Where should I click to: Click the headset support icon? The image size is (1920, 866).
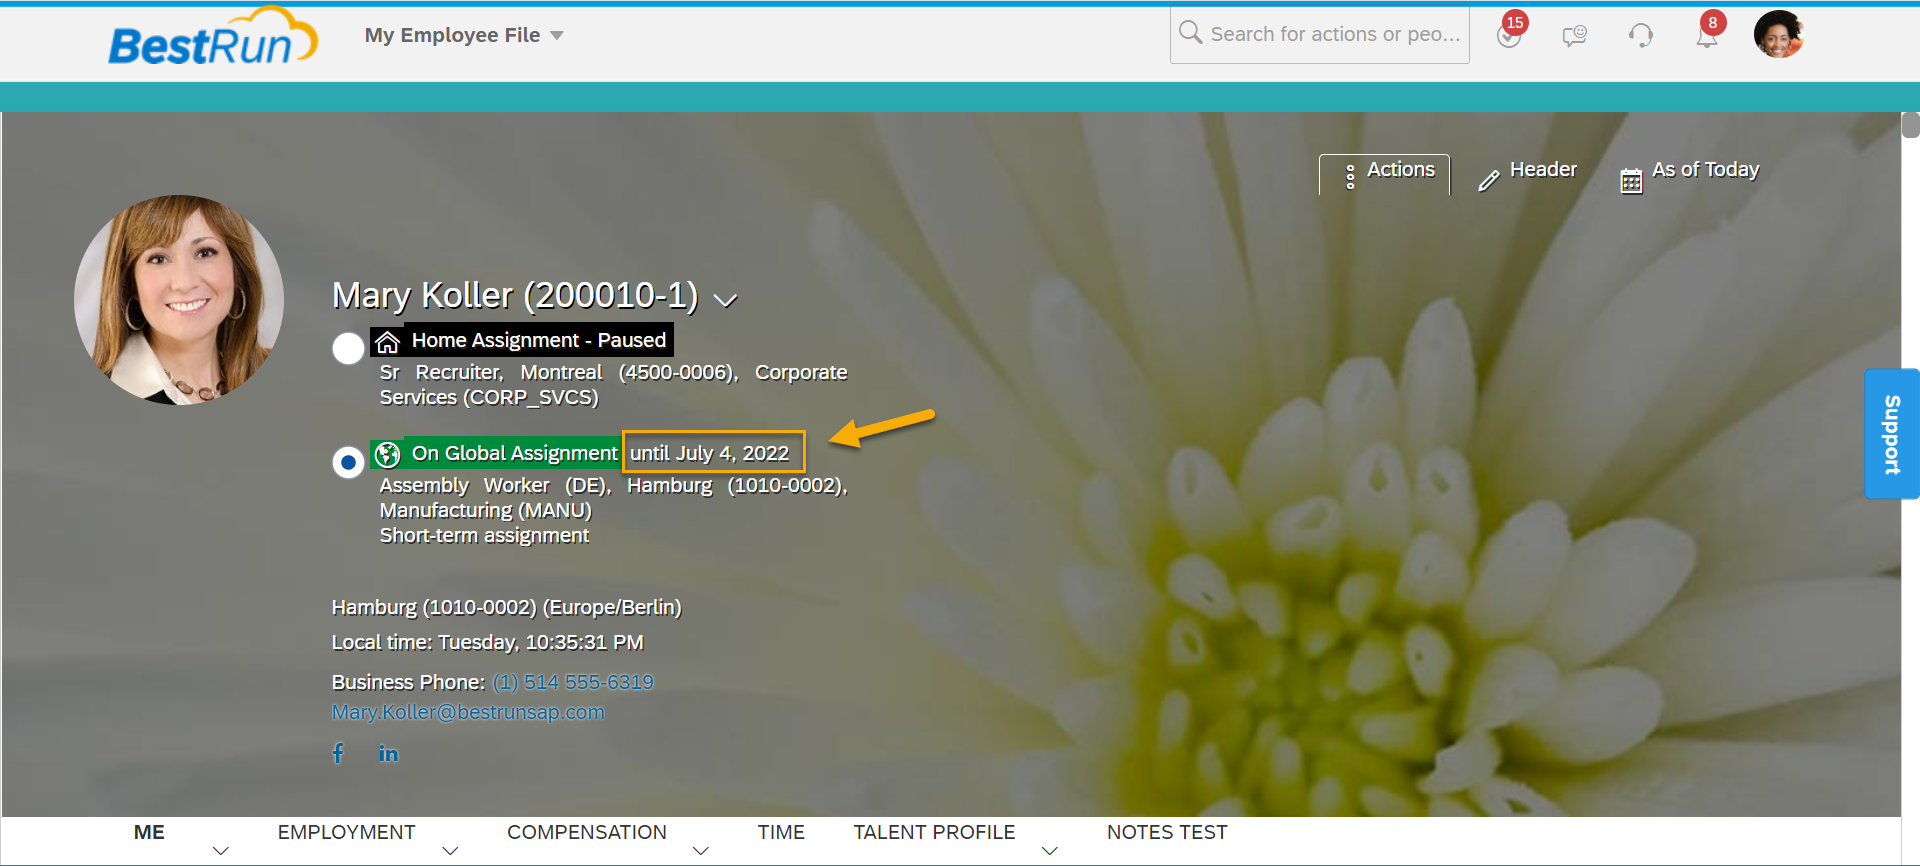tap(1641, 36)
